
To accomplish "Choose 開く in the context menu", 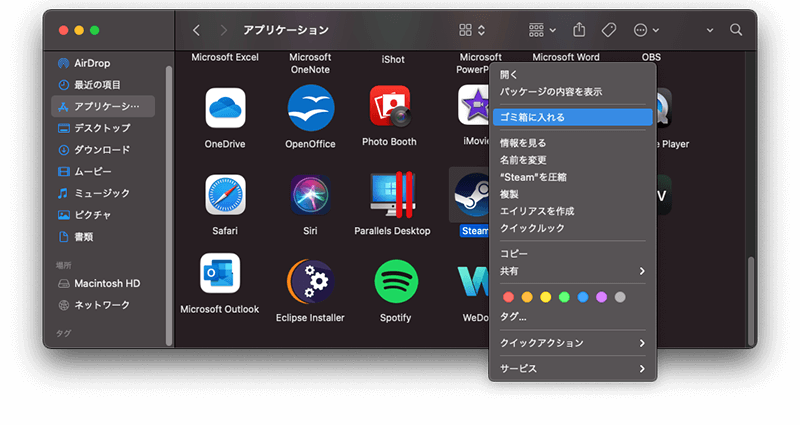I will (572, 75).
